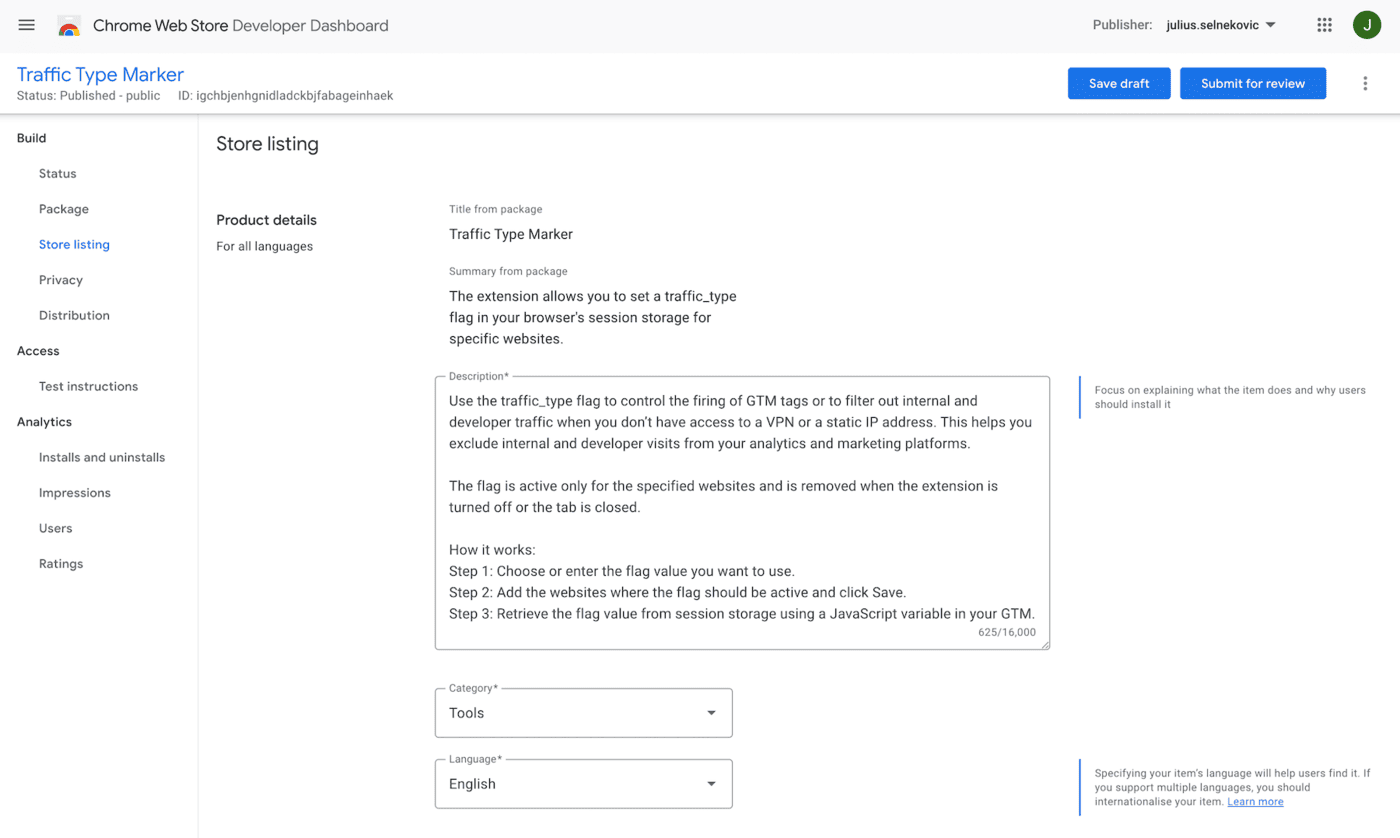The image size is (1400, 838).
Task: Open the Learn more link about languages
Action: [x=1255, y=801]
